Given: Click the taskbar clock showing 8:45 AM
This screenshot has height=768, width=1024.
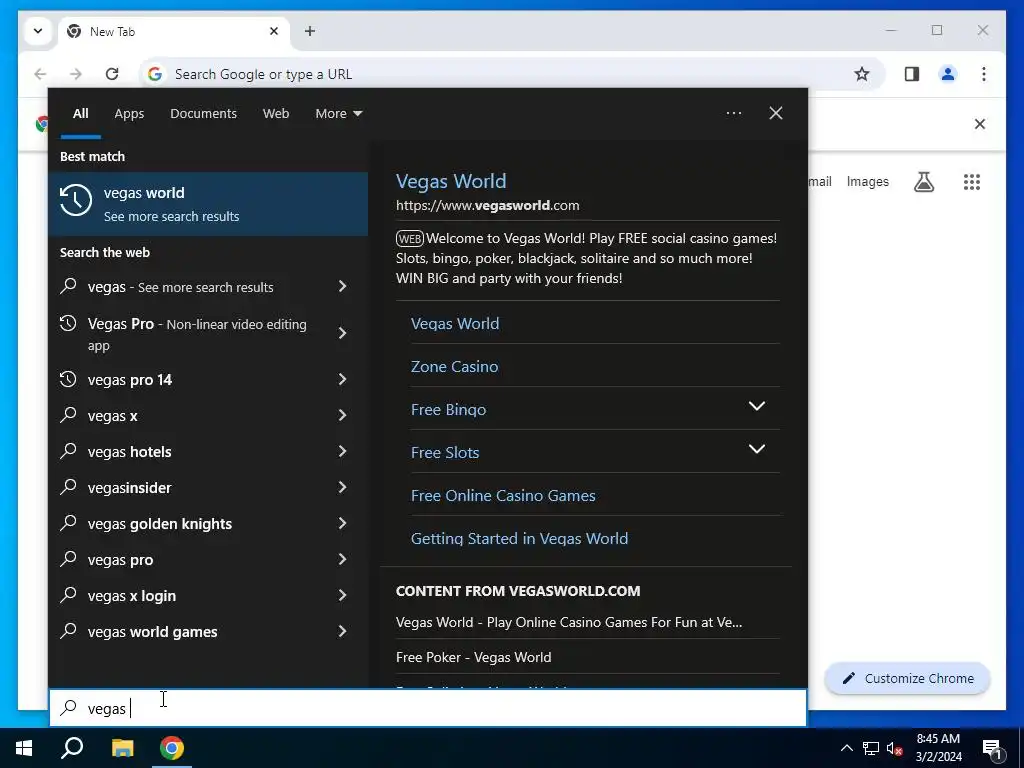Looking at the screenshot, I should 938,748.
